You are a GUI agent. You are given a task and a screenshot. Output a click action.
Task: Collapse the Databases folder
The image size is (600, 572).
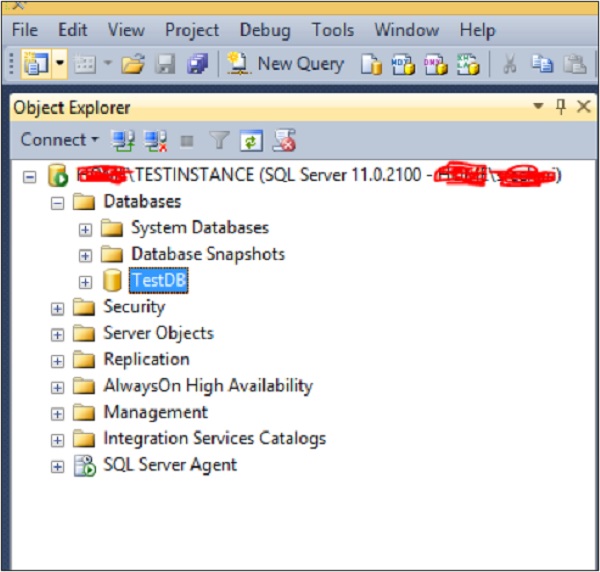(x=58, y=203)
